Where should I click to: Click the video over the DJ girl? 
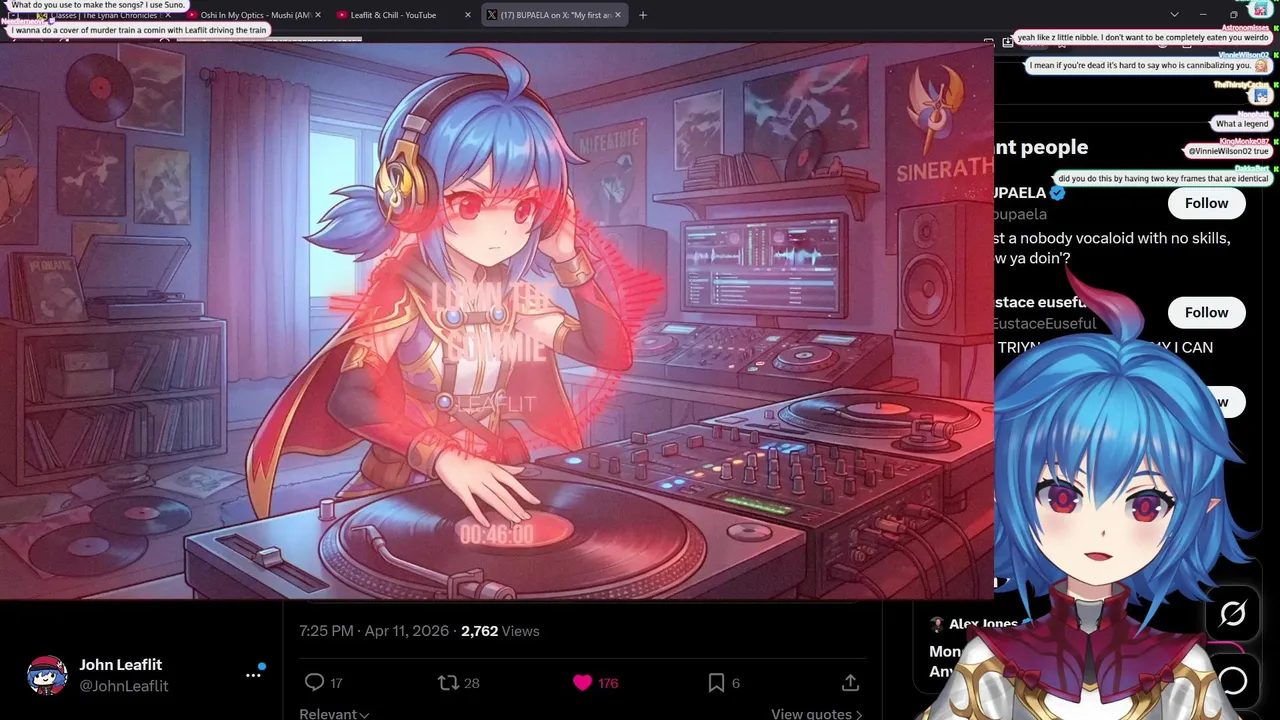[497, 320]
